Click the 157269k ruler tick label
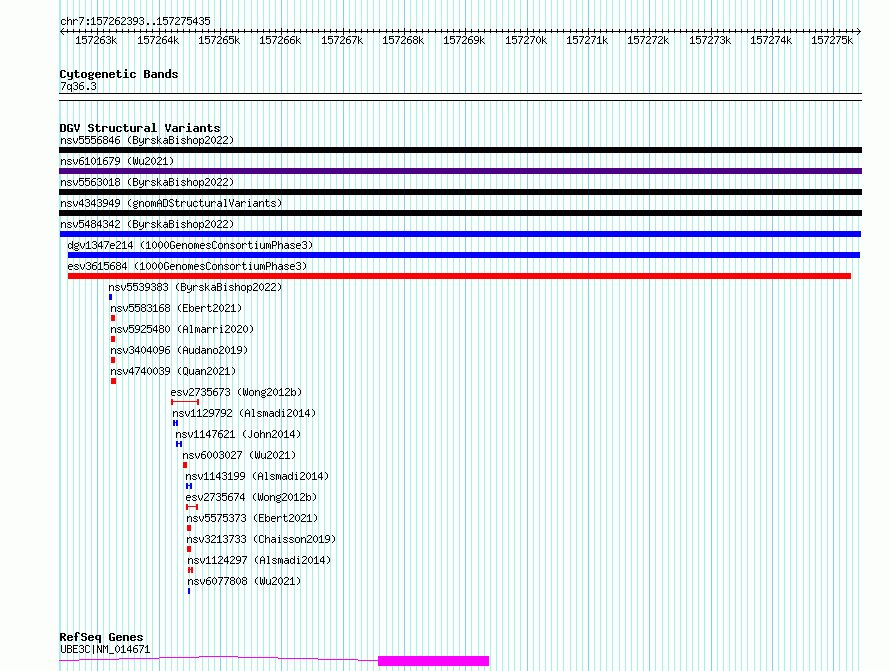Image resolution: width=890 pixels, height=671 pixels. pyautogui.click(x=464, y=40)
